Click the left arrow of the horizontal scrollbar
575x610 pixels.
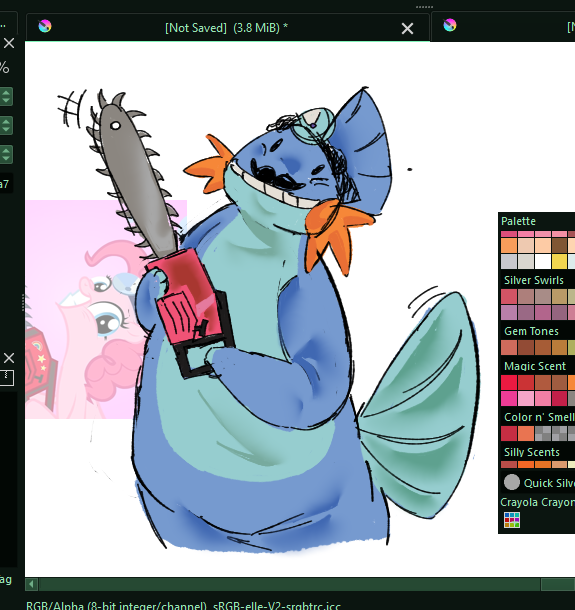(32, 584)
